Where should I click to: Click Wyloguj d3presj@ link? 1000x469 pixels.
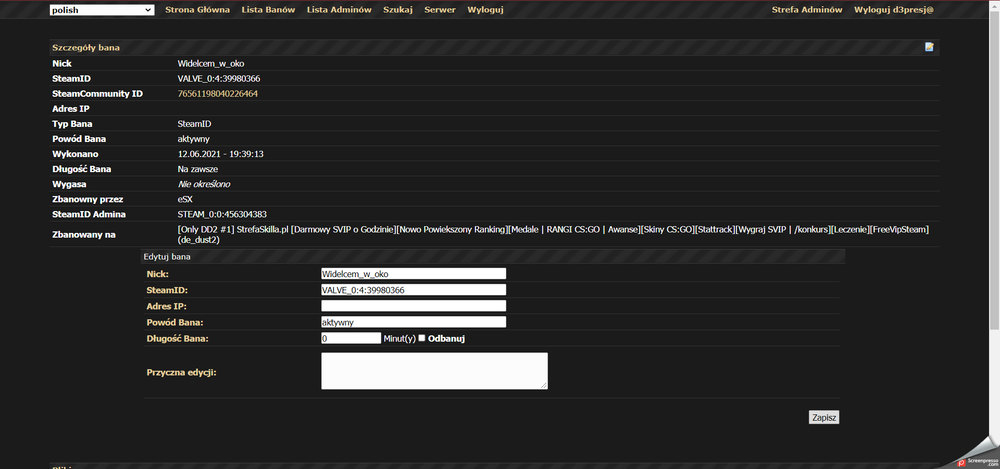click(x=893, y=10)
